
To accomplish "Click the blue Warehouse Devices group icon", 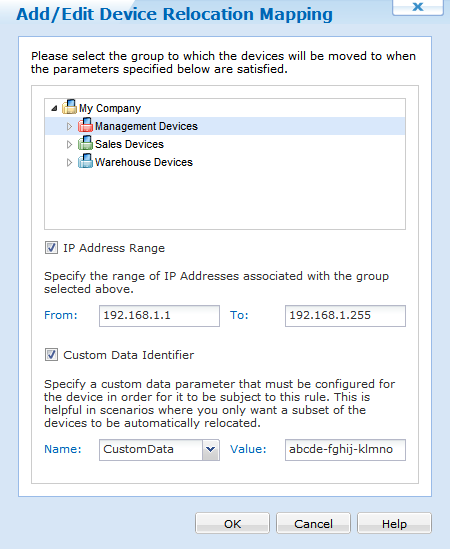I will 85,161.
